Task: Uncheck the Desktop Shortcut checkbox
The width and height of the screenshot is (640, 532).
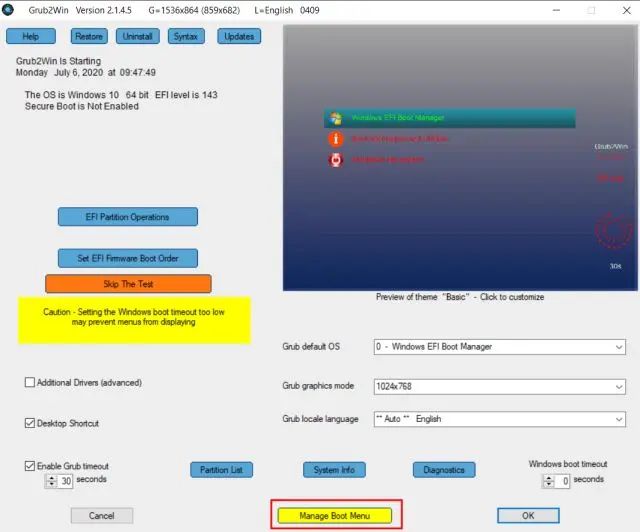Action: (30, 423)
